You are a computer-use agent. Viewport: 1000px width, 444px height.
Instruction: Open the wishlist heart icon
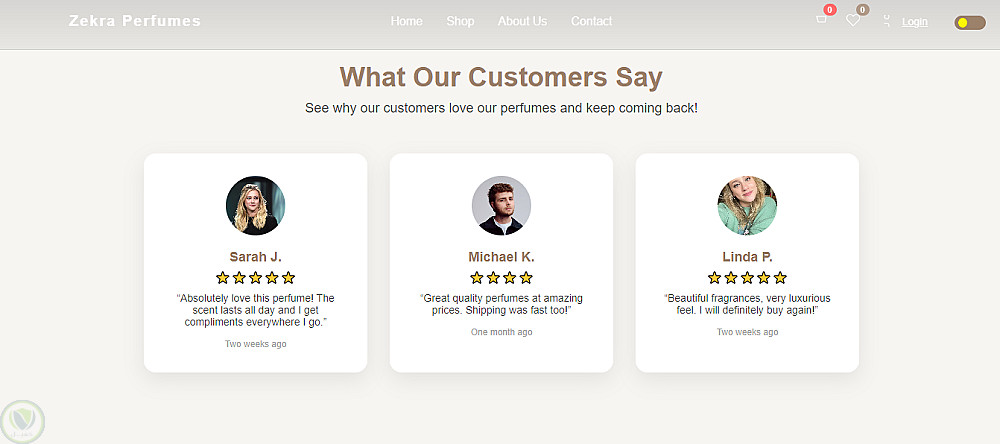tap(852, 20)
